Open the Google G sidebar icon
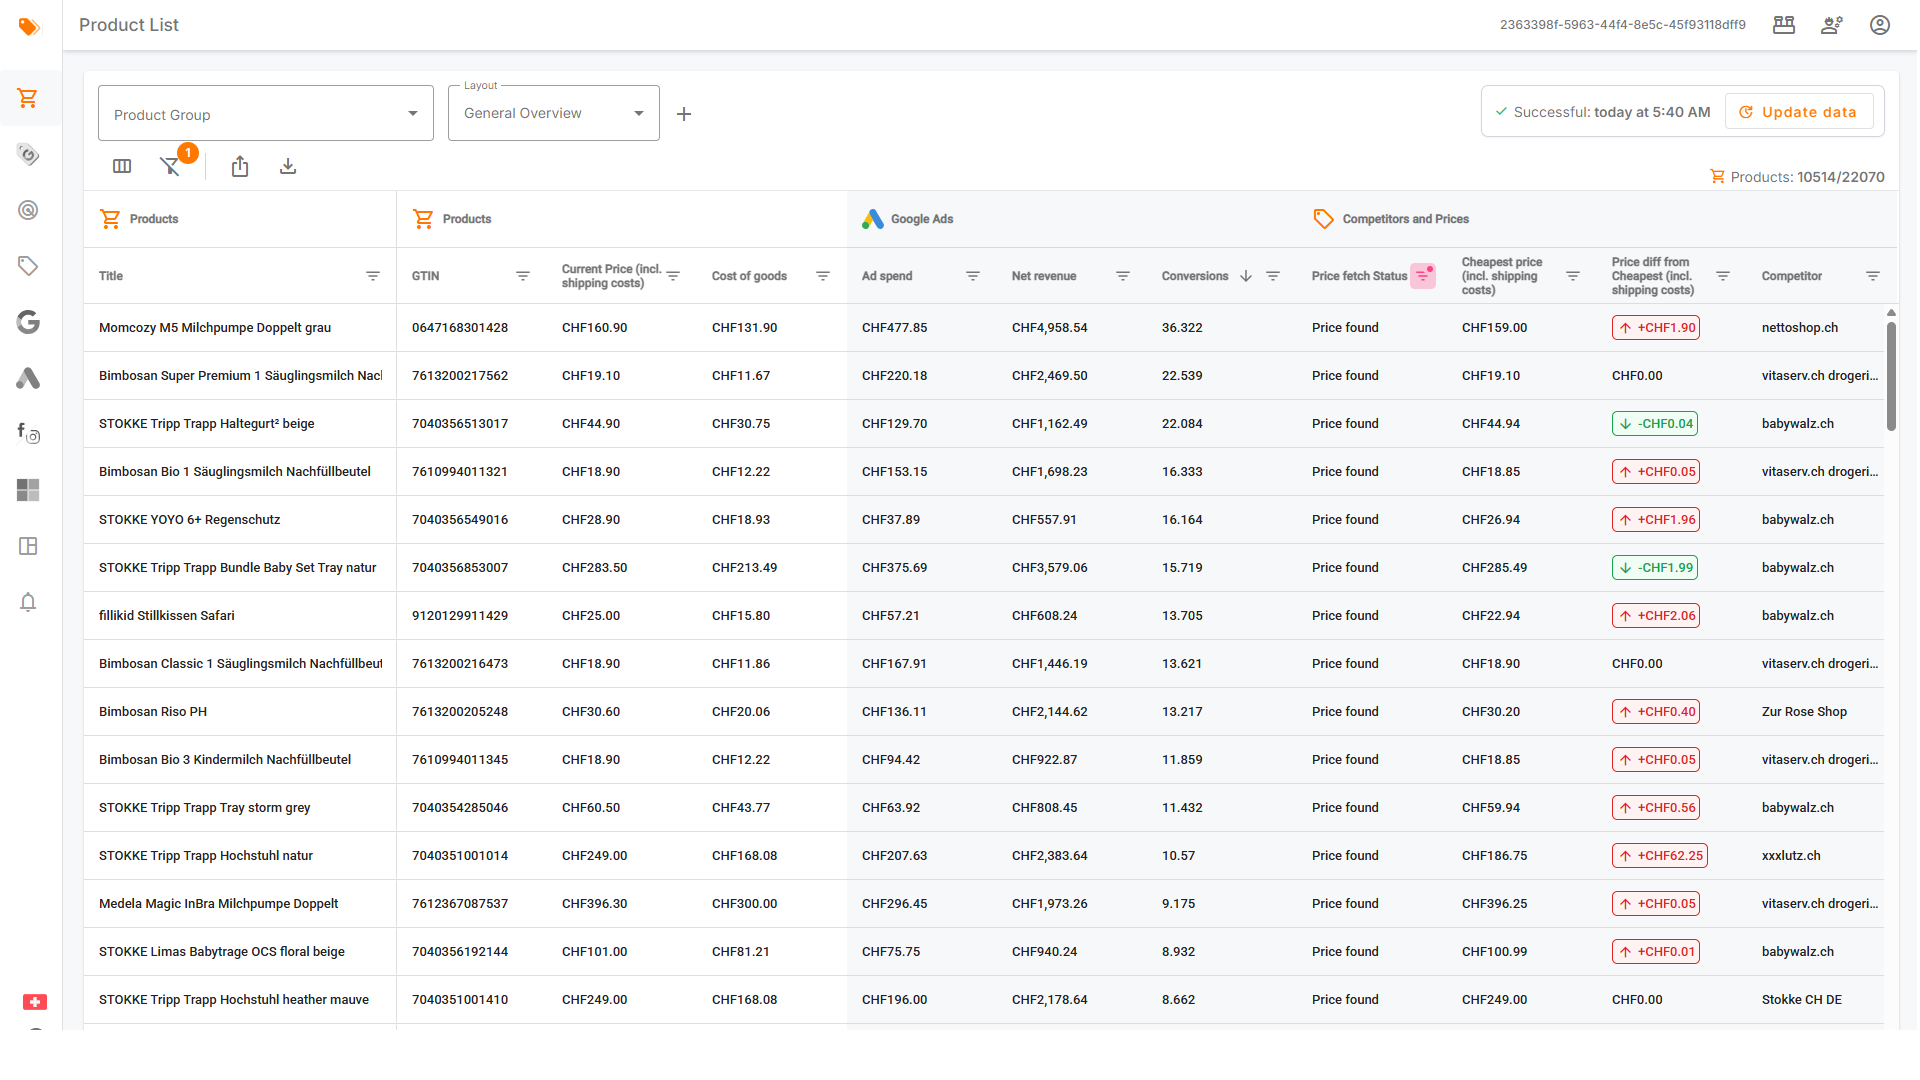 coord(28,322)
